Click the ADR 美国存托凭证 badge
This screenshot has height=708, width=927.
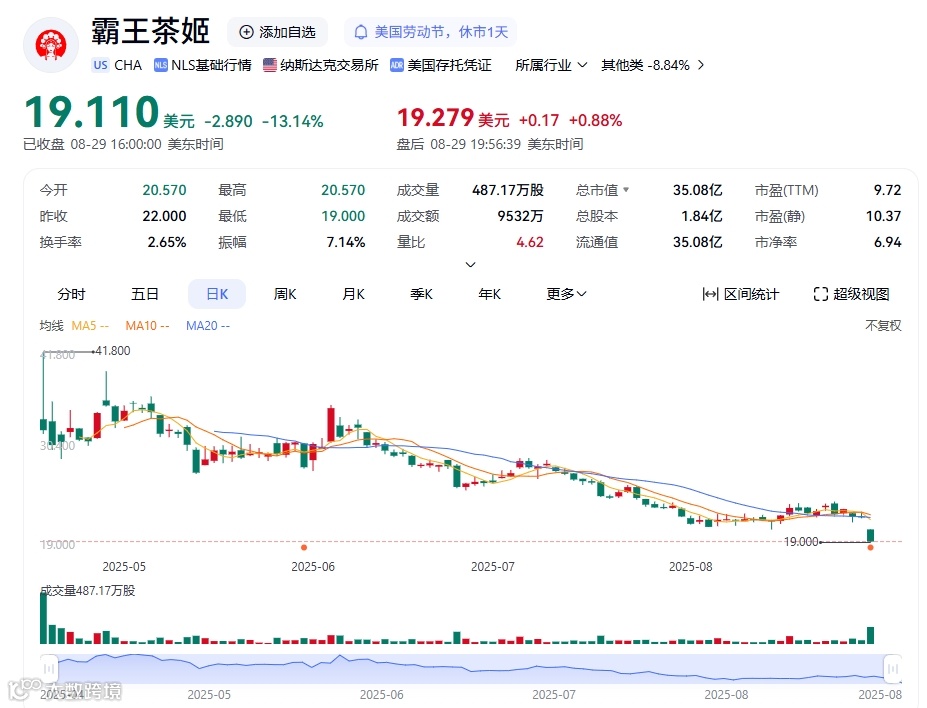pyautogui.click(x=440, y=65)
